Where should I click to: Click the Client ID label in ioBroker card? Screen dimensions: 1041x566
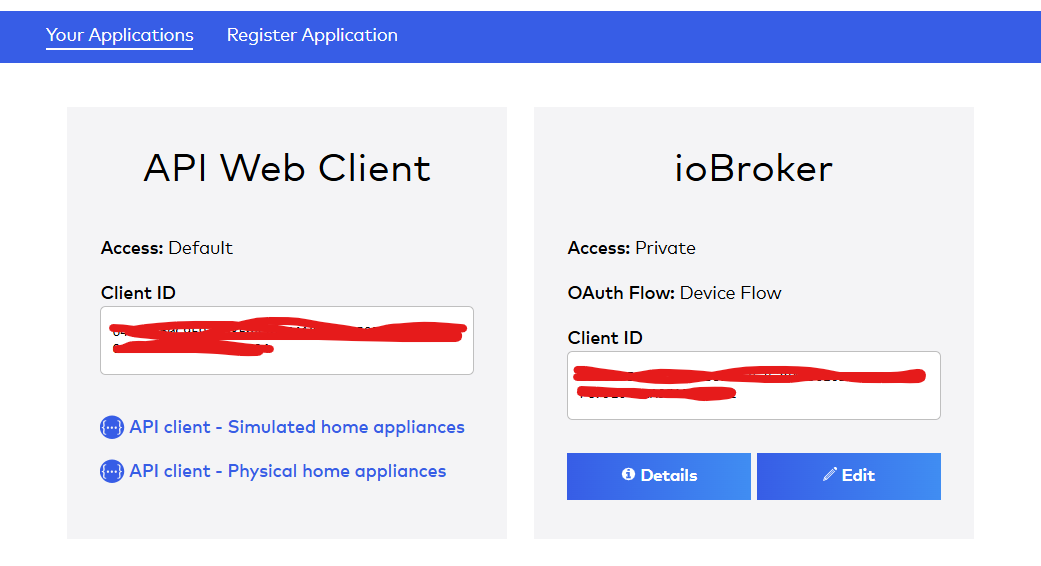point(605,338)
